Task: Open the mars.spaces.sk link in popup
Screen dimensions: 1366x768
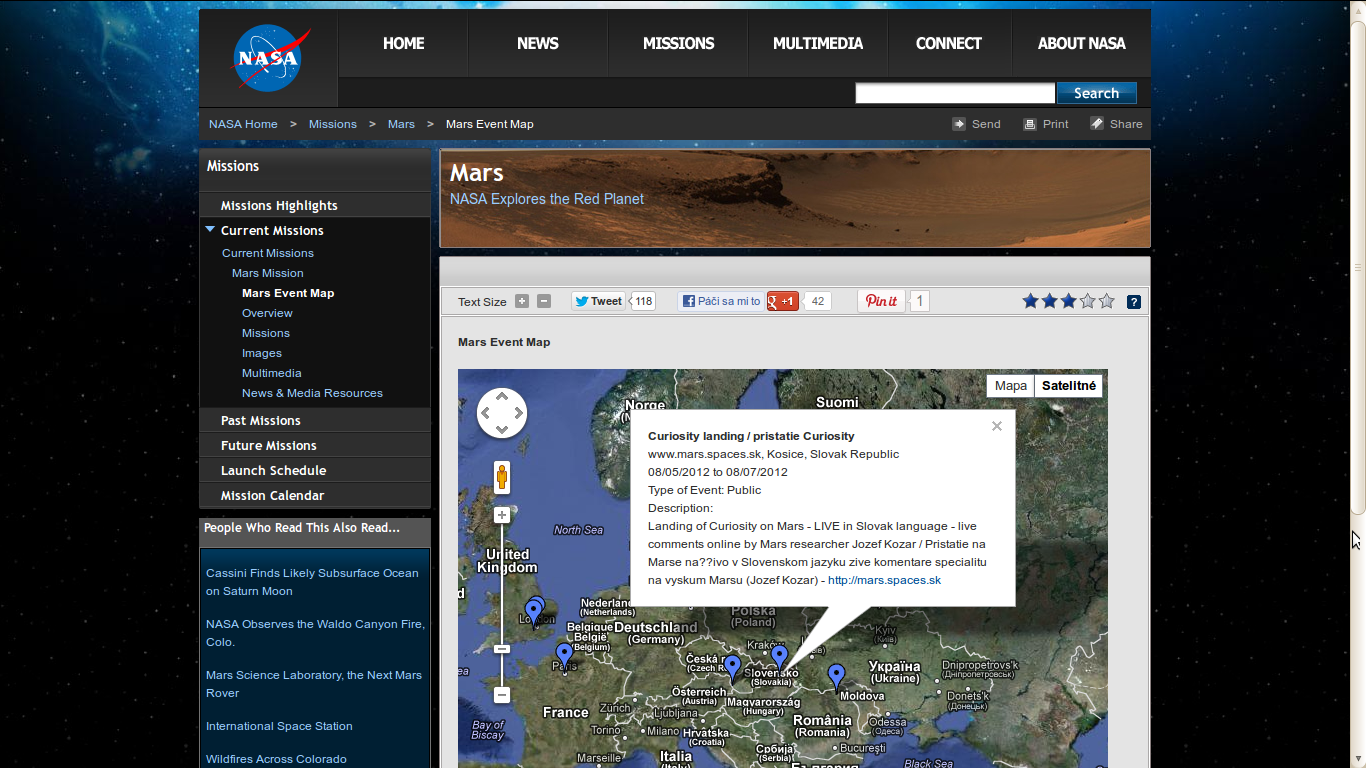Action: point(884,580)
